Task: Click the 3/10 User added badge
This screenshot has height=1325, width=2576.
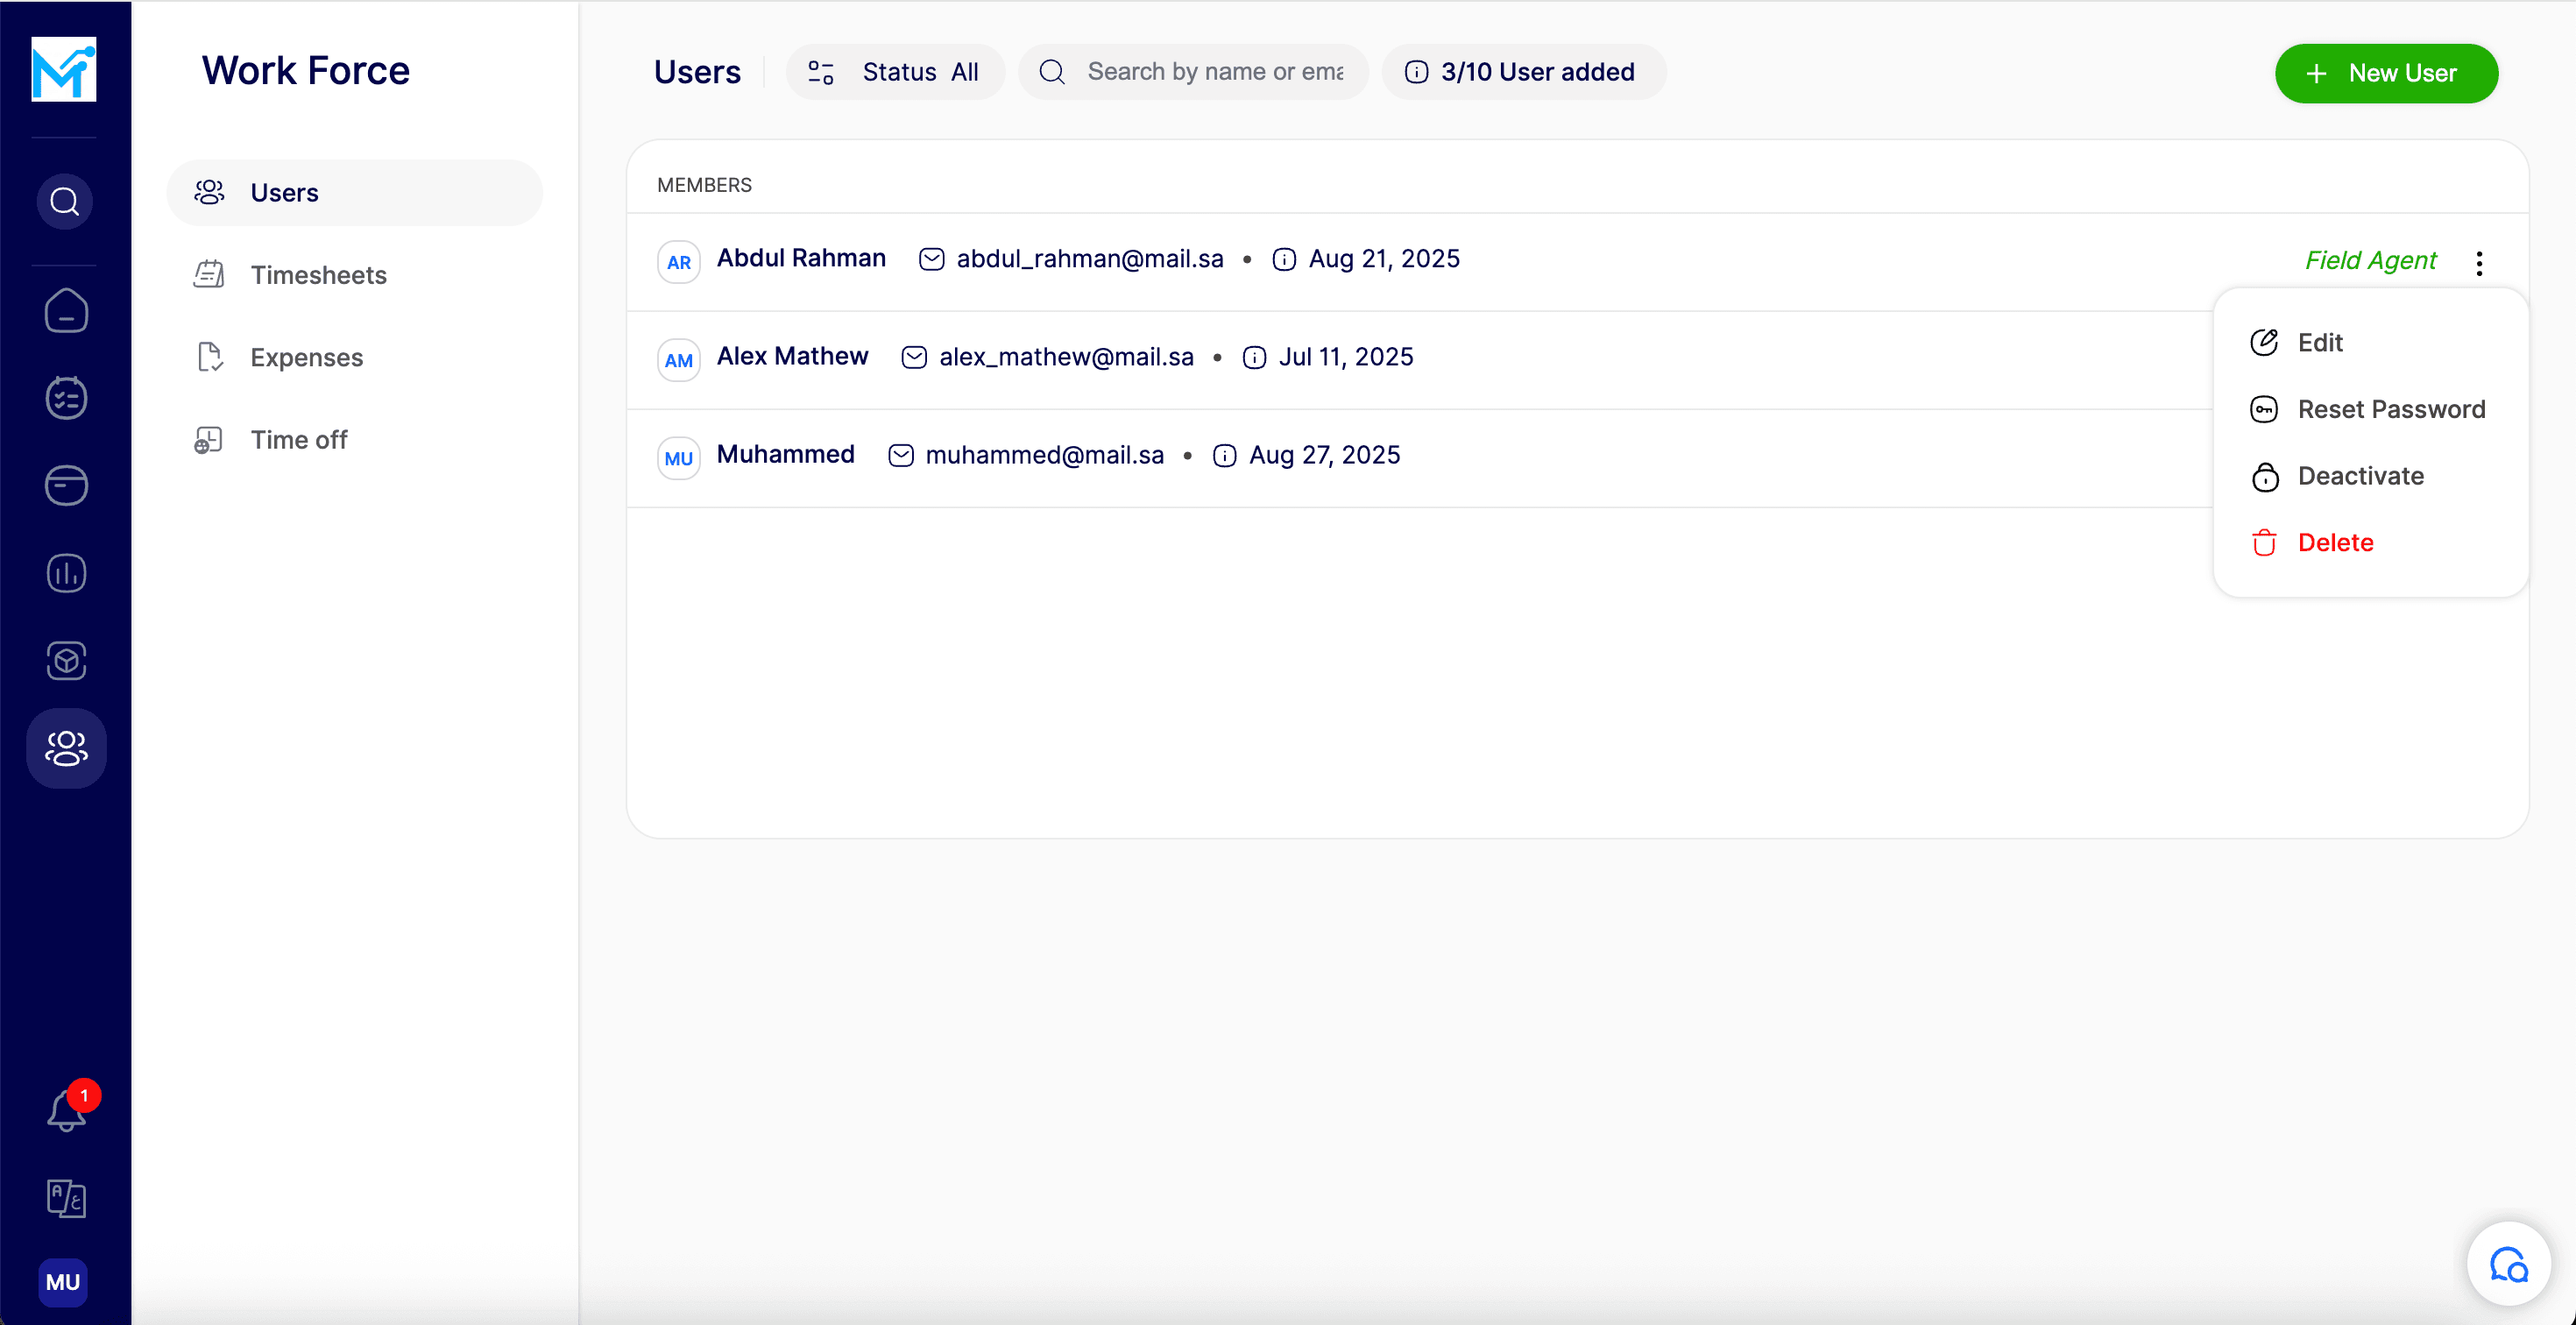Action: 1524,72
